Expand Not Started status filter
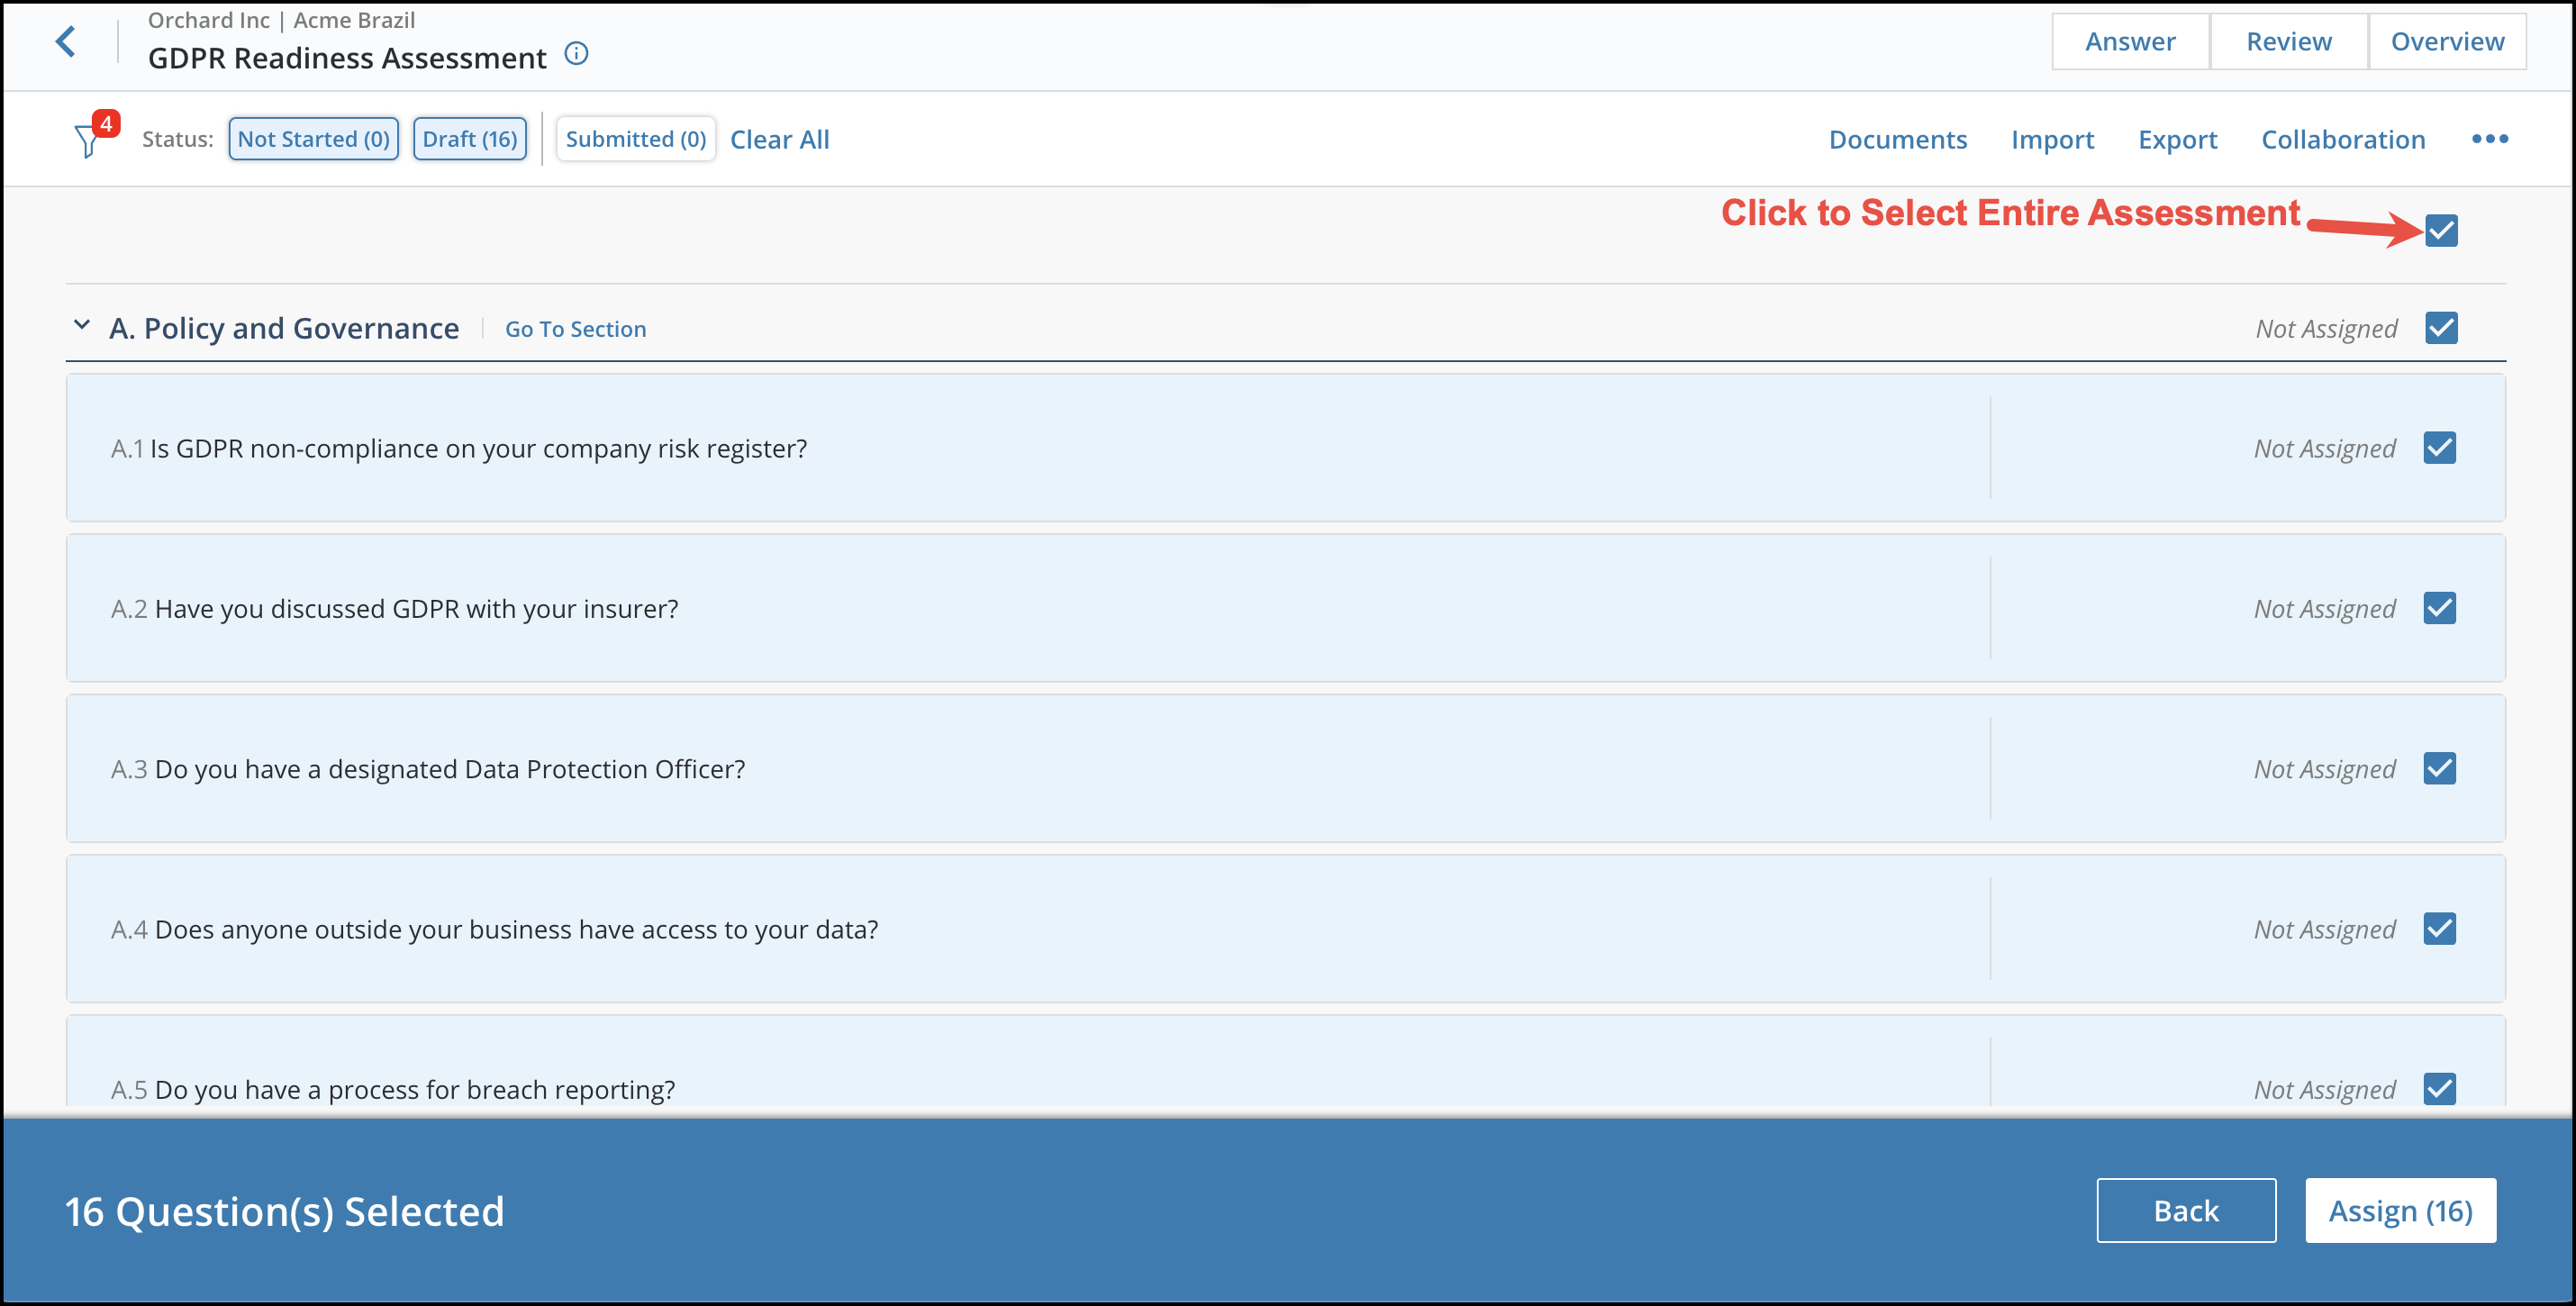The width and height of the screenshot is (2576, 1306). point(312,139)
